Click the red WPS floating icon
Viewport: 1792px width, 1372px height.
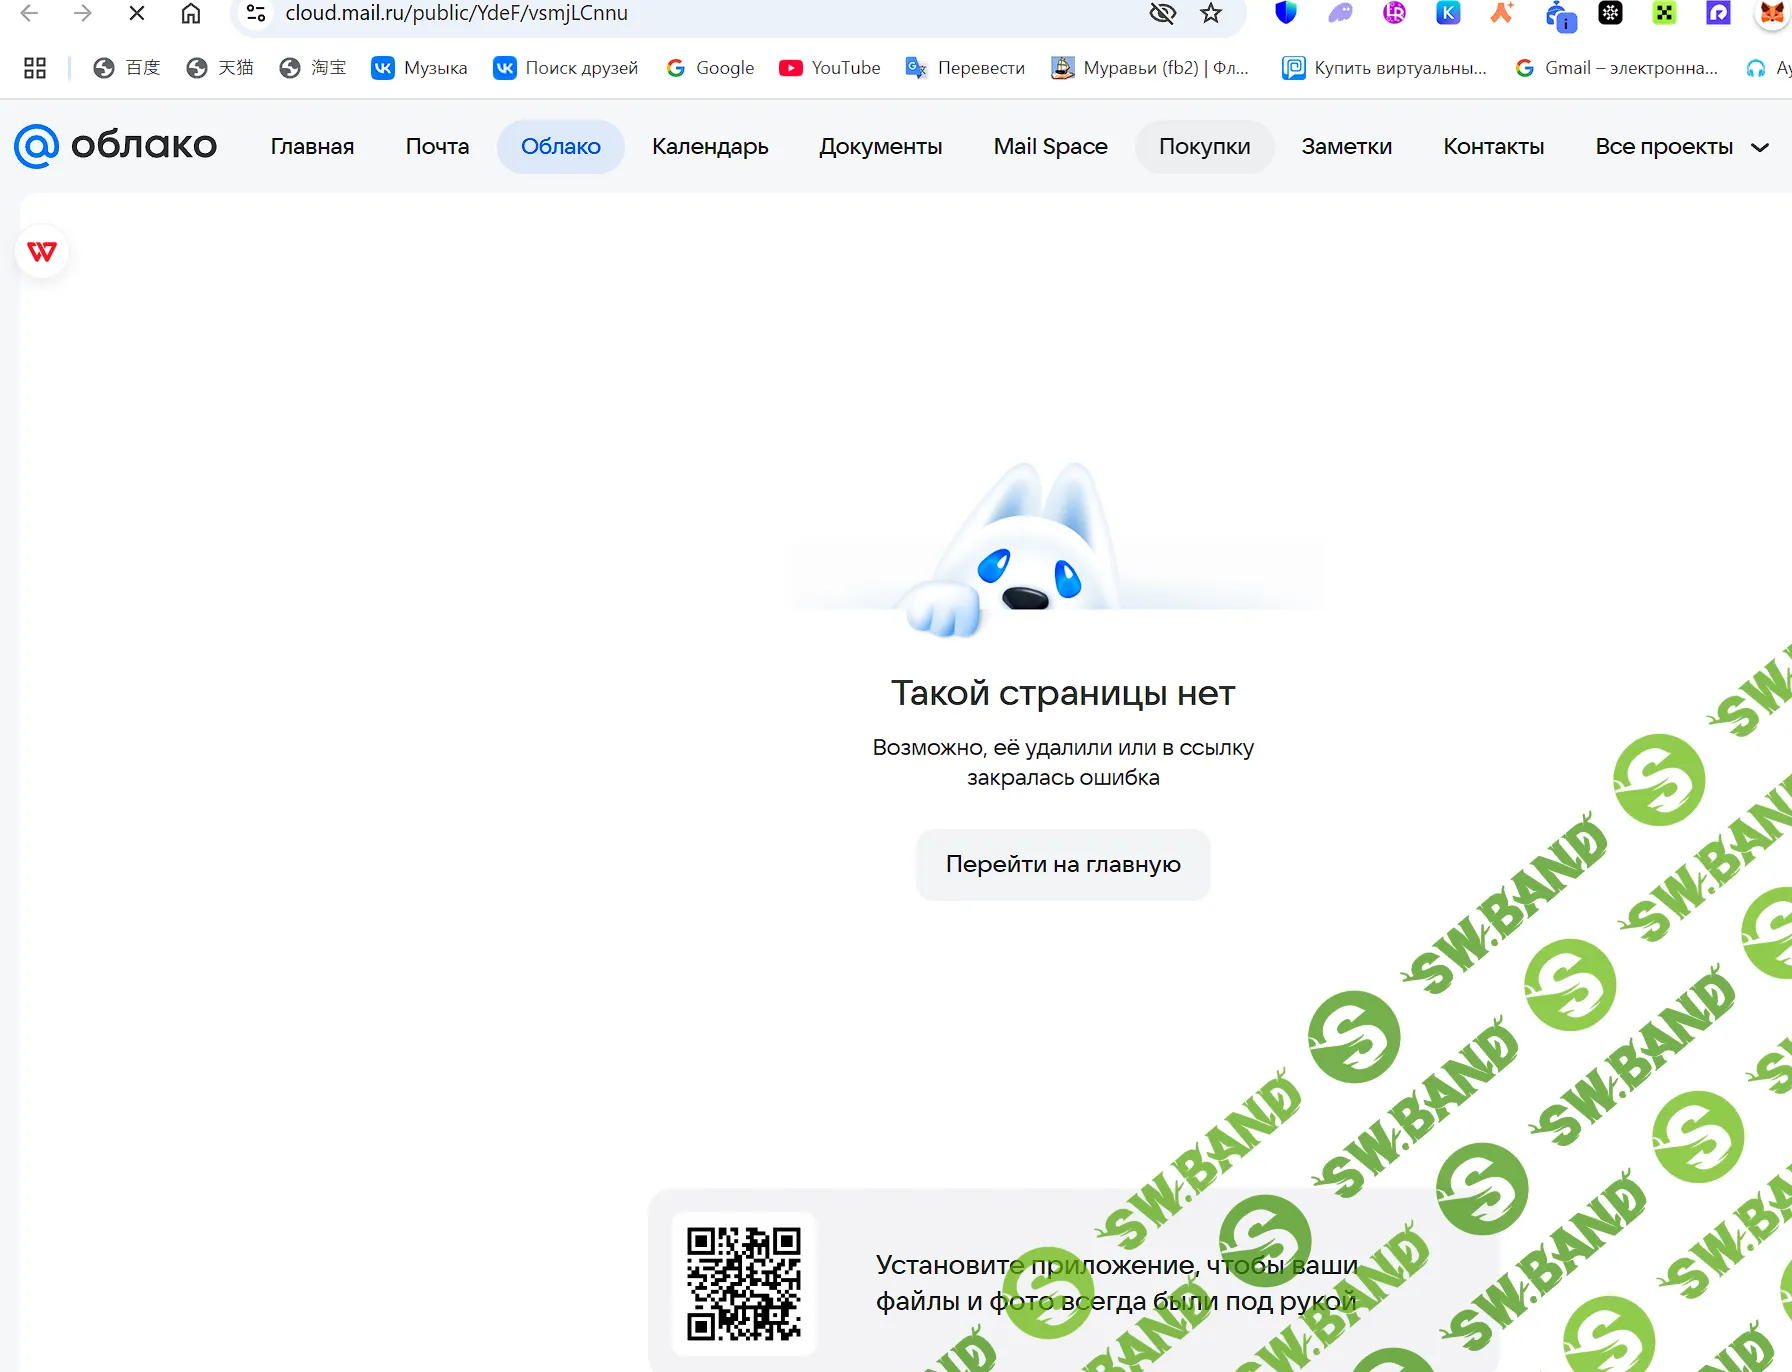click(42, 252)
